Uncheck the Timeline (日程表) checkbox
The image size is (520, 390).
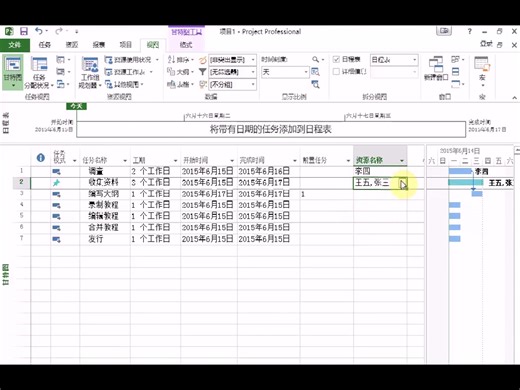(x=336, y=60)
